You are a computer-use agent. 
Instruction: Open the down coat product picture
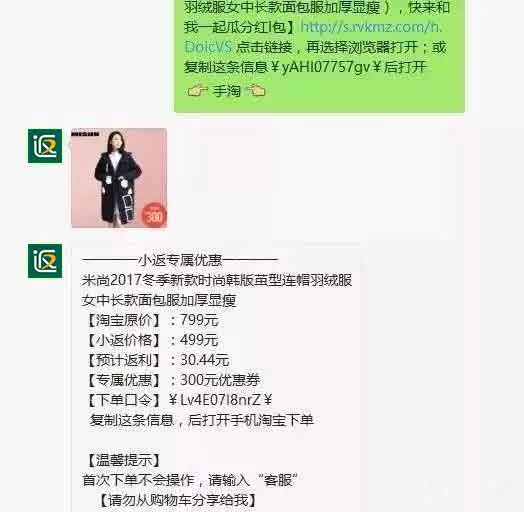(x=119, y=178)
